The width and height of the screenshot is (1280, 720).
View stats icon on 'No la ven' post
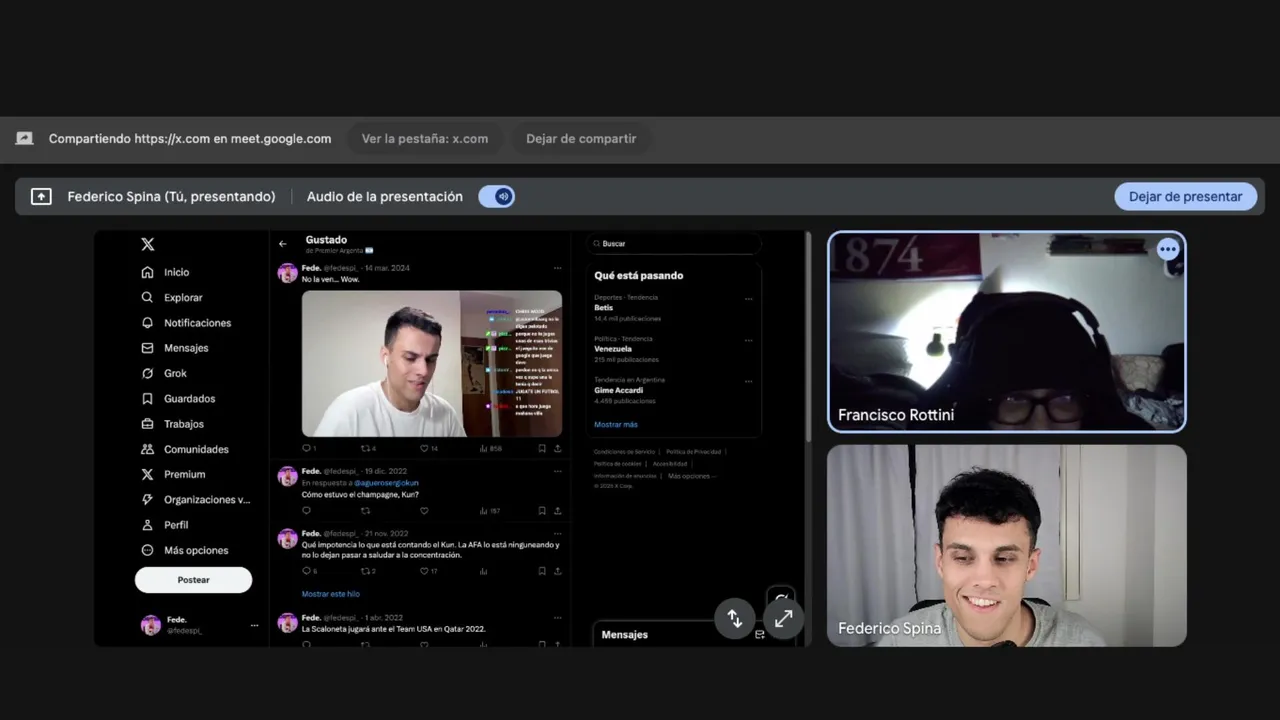click(x=483, y=448)
